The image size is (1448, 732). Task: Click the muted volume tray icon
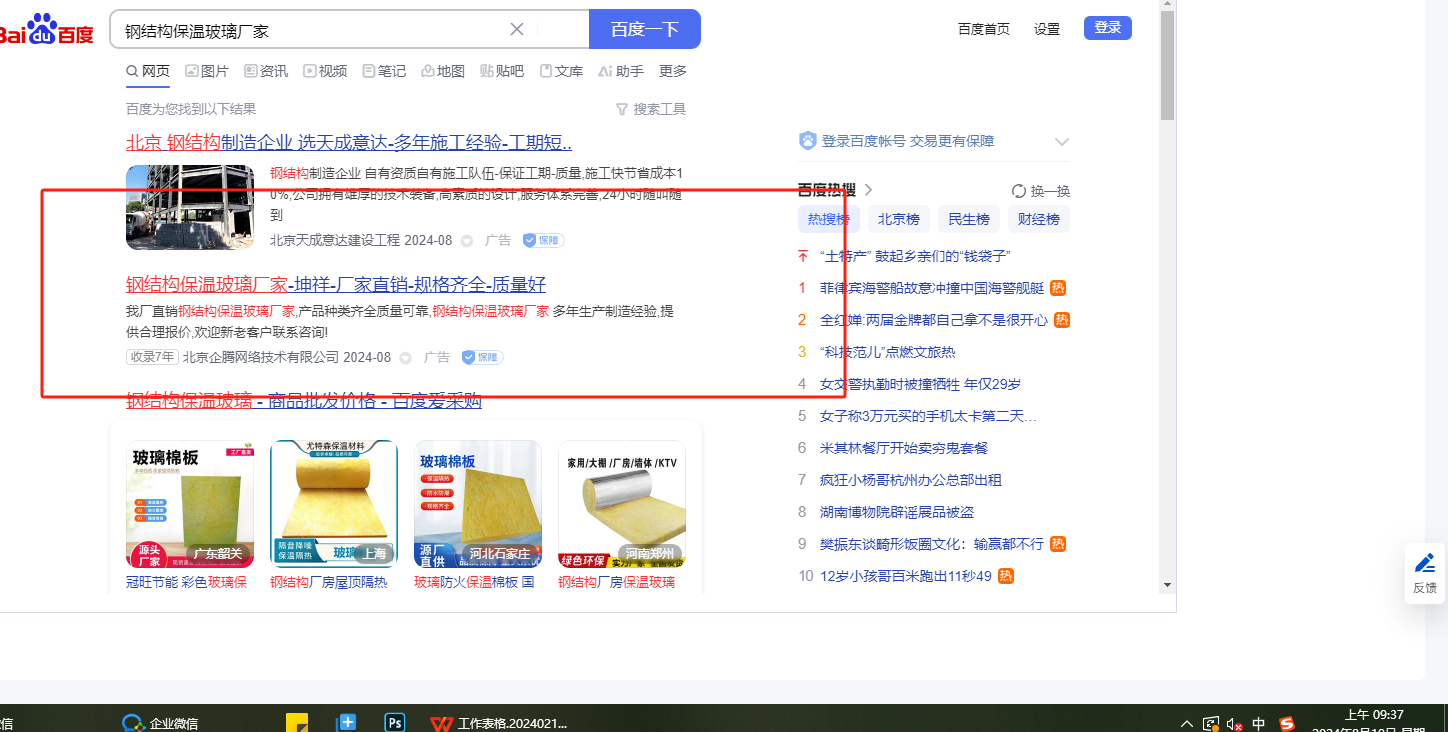tap(1234, 724)
